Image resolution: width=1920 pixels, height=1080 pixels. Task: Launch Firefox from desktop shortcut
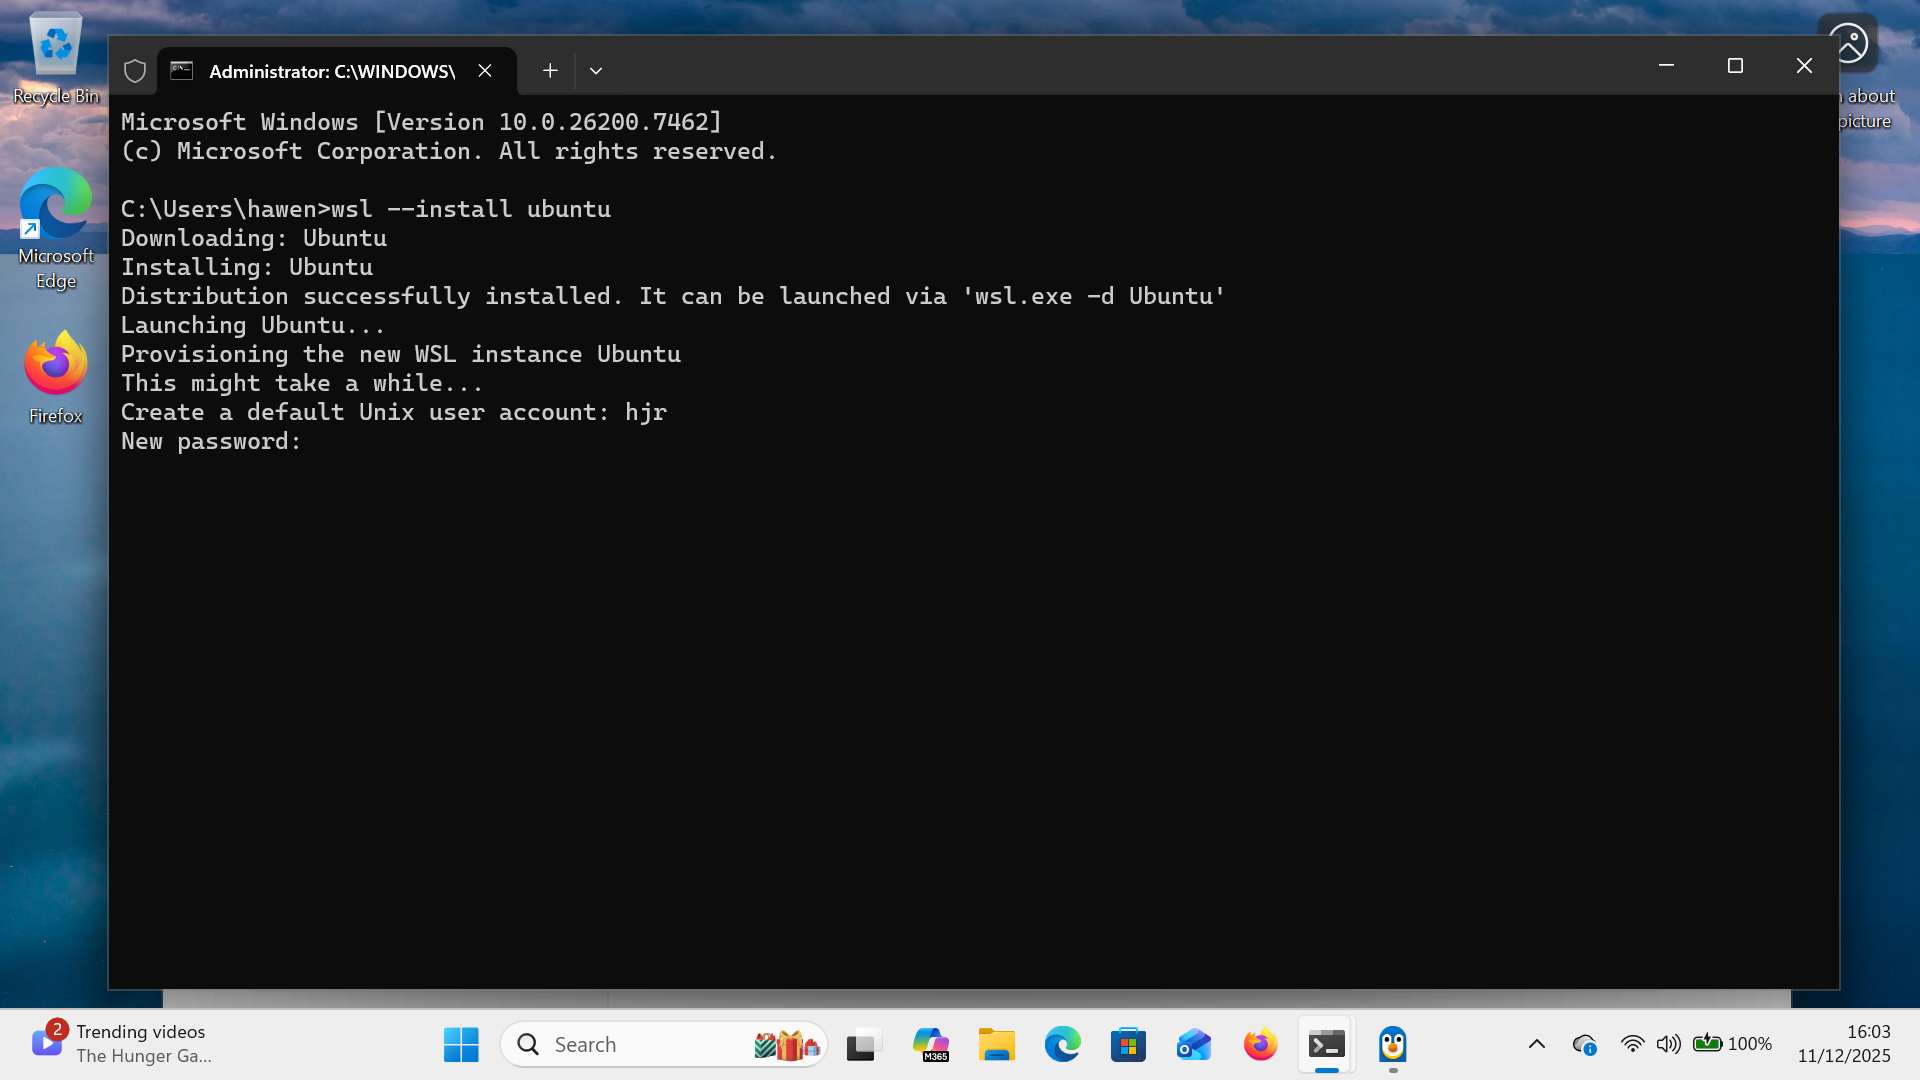[x=55, y=365]
